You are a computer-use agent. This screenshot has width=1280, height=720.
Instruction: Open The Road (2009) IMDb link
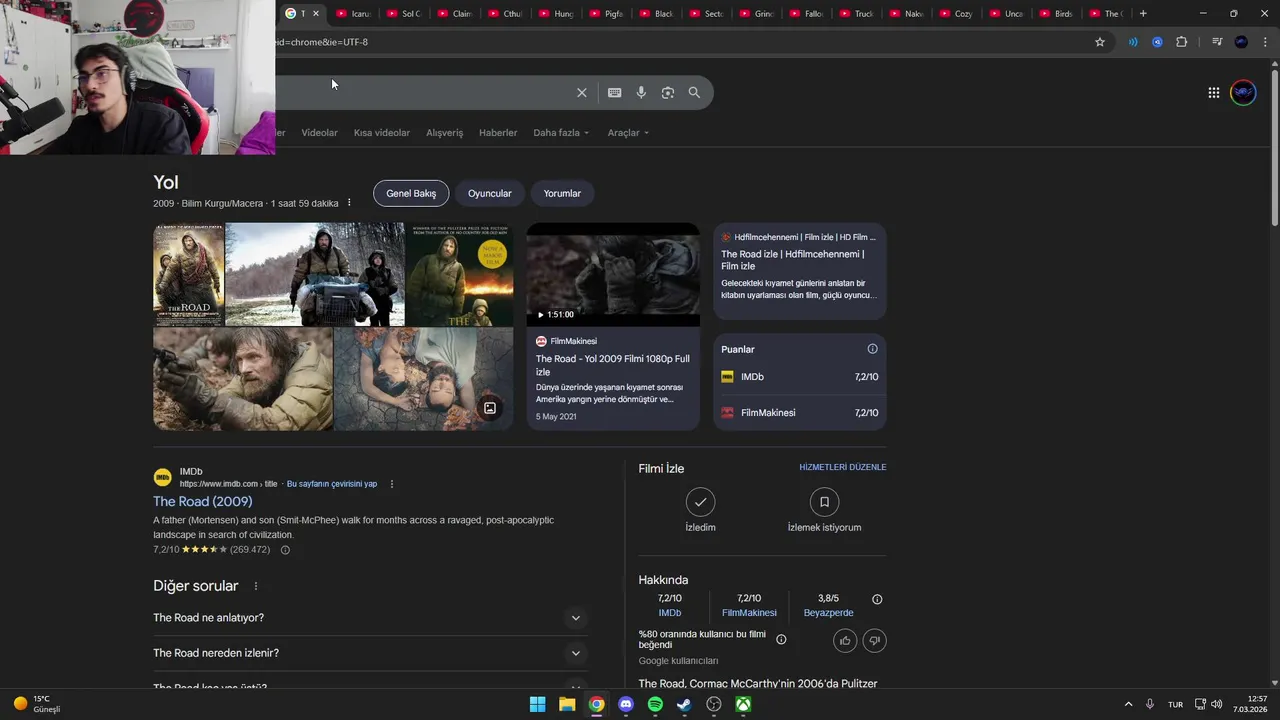(203, 501)
